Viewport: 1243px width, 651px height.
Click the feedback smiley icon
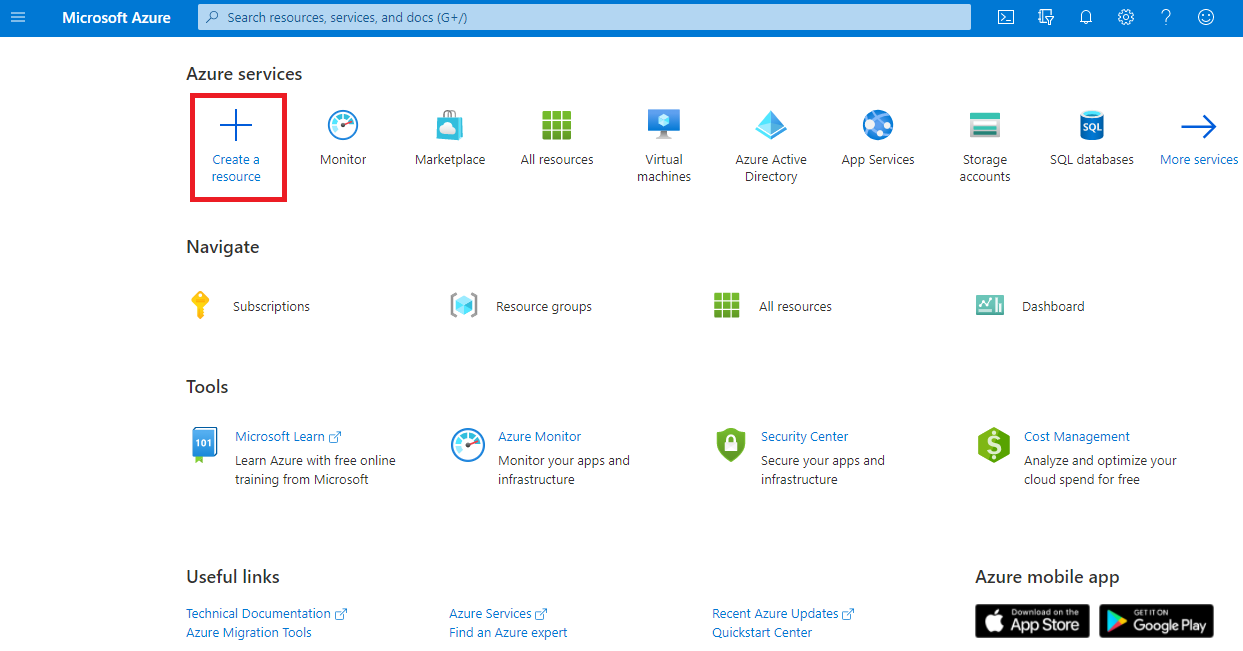(1206, 17)
